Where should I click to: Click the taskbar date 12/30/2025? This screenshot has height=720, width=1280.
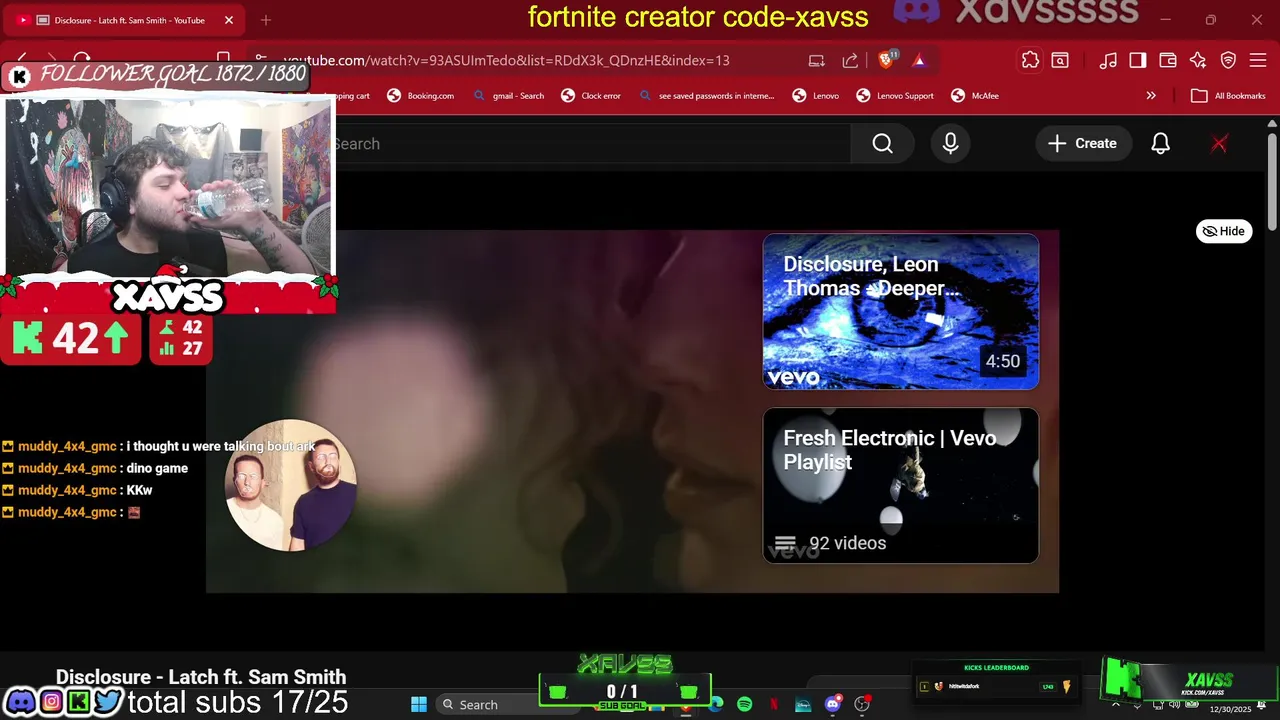pyautogui.click(x=1230, y=709)
